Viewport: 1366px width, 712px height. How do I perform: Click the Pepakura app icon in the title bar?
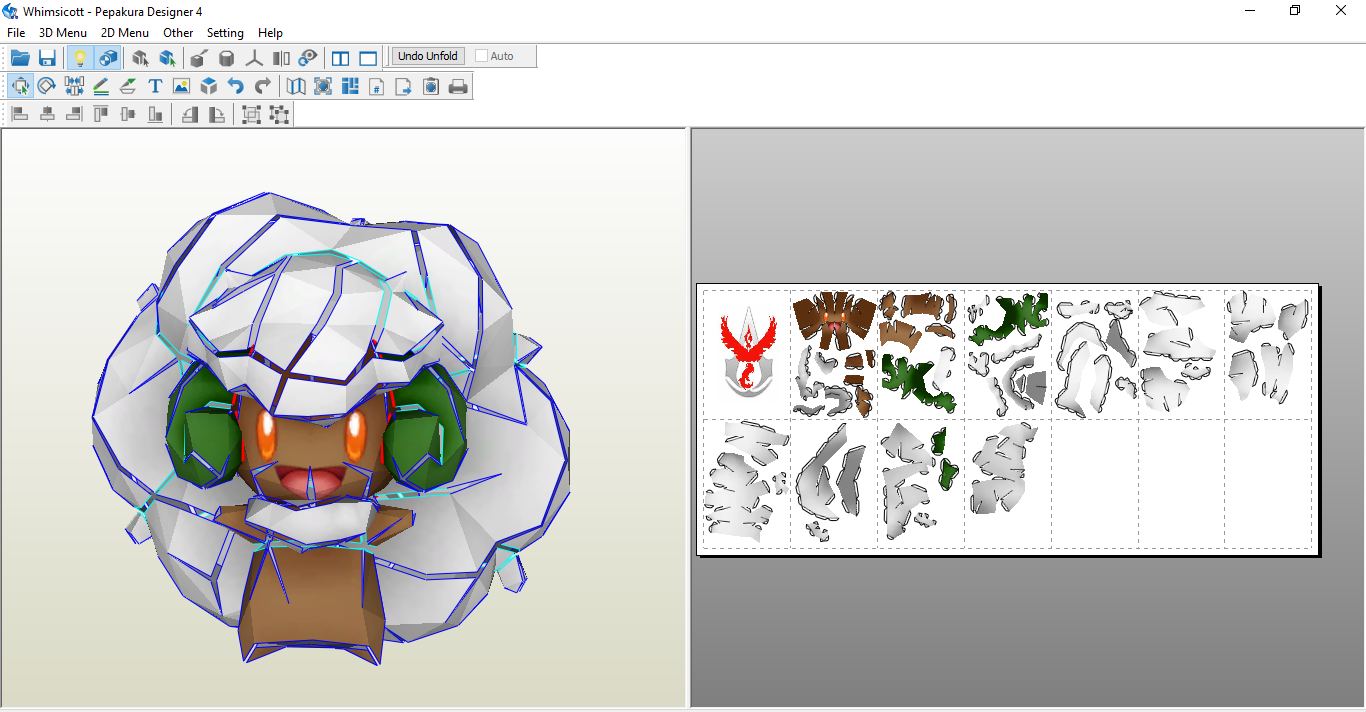point(10,11)
